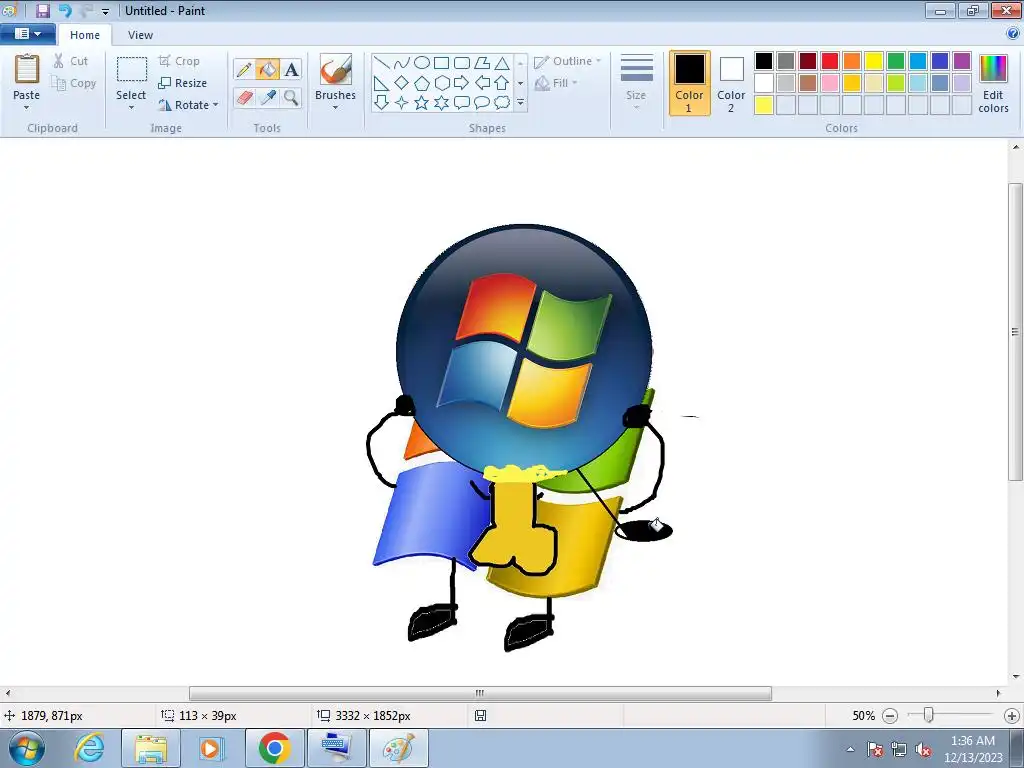Choose the Curve shape

pos(402,63)
